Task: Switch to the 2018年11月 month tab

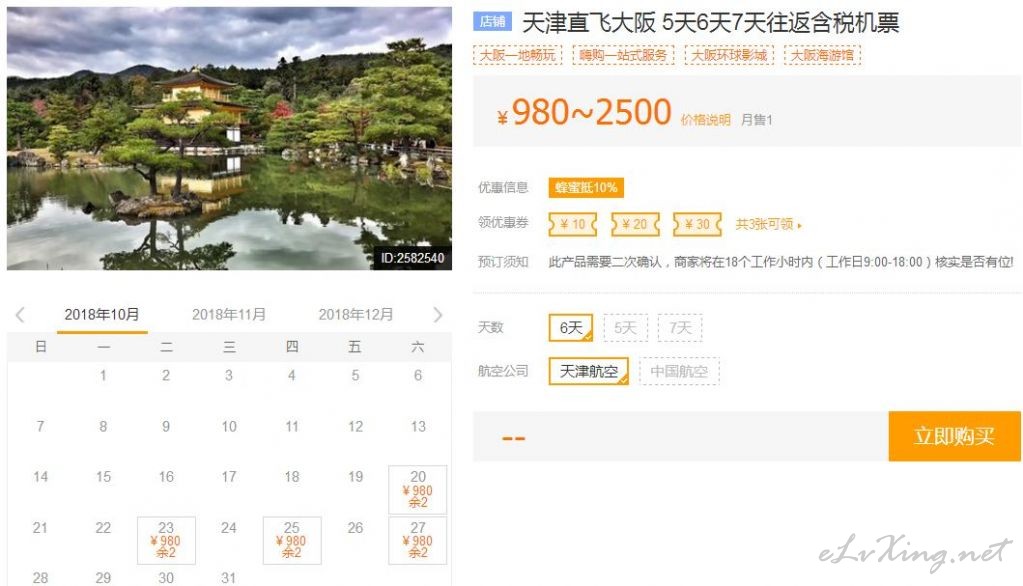Action: tap(229, 315)
